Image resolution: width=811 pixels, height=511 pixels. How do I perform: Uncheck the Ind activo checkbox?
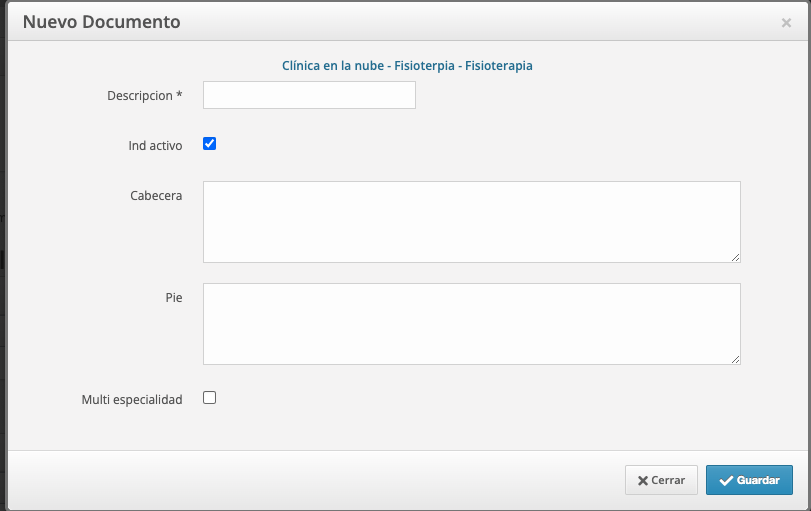tap(209, 144)
